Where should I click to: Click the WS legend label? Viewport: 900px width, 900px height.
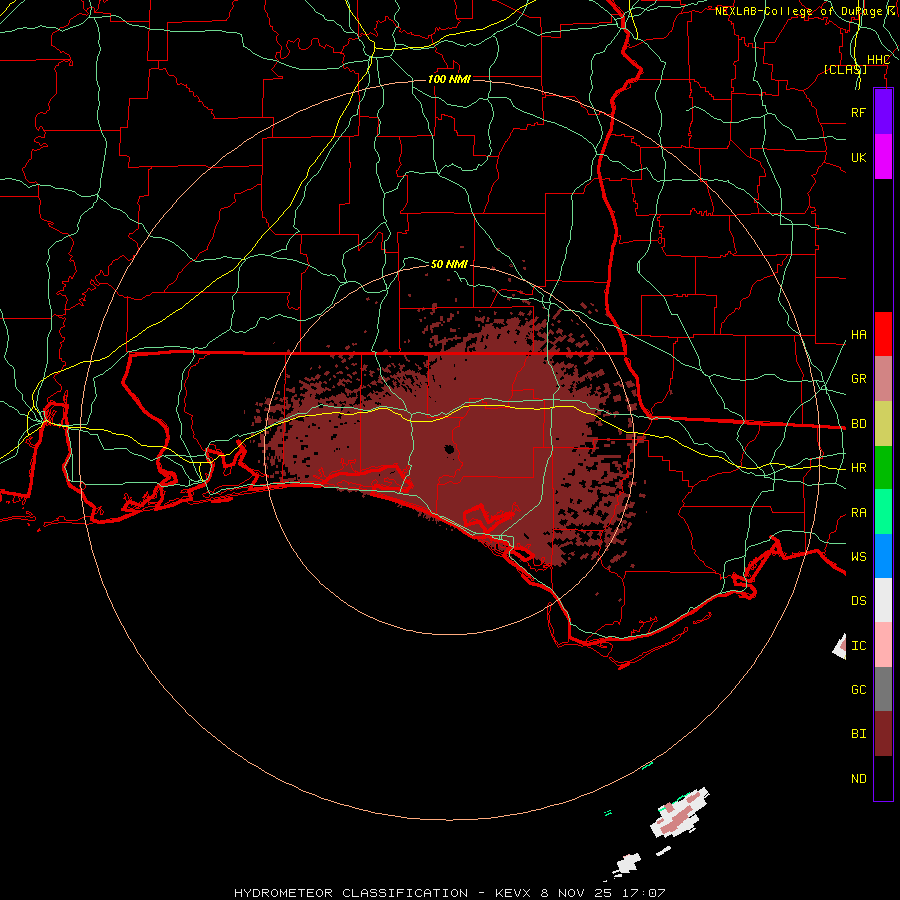858,557
